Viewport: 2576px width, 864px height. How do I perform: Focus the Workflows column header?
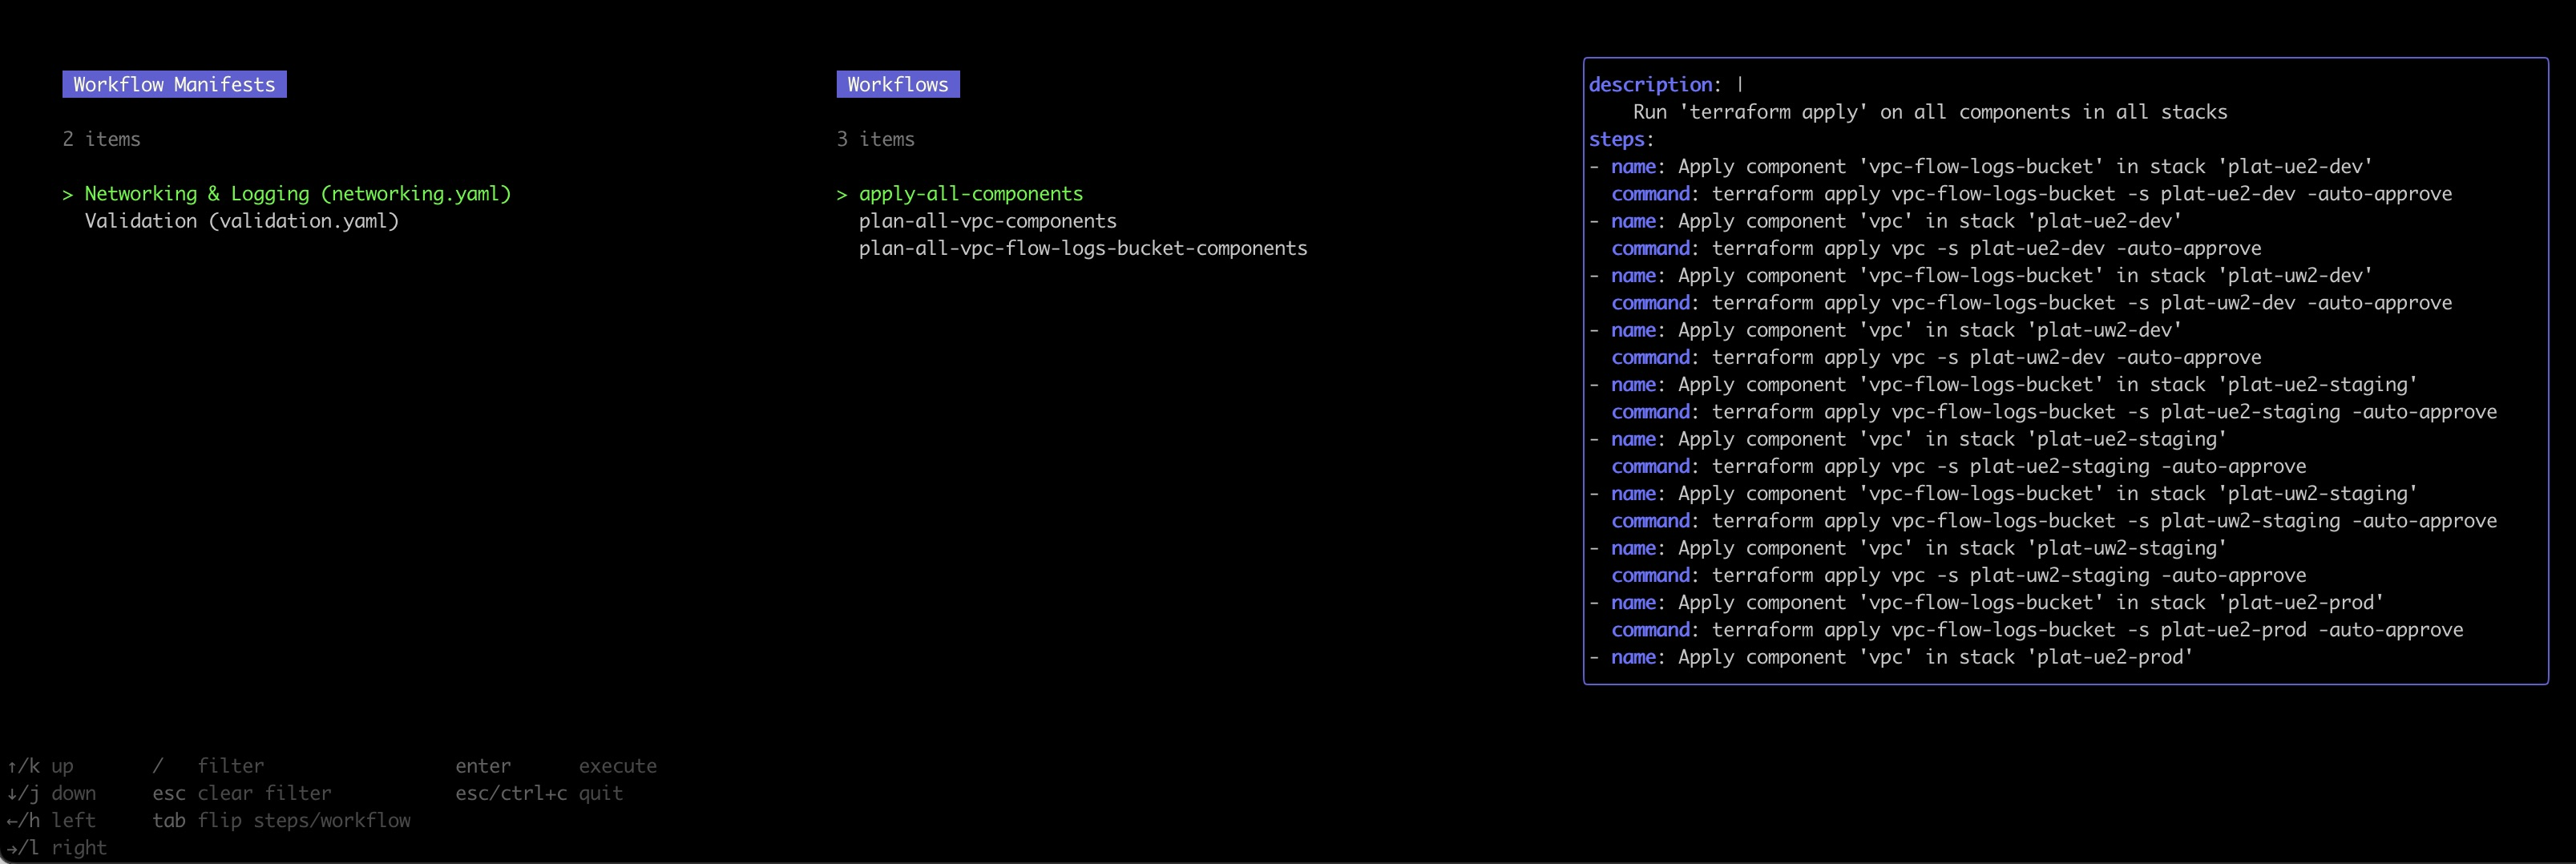[x=897, y=85]
